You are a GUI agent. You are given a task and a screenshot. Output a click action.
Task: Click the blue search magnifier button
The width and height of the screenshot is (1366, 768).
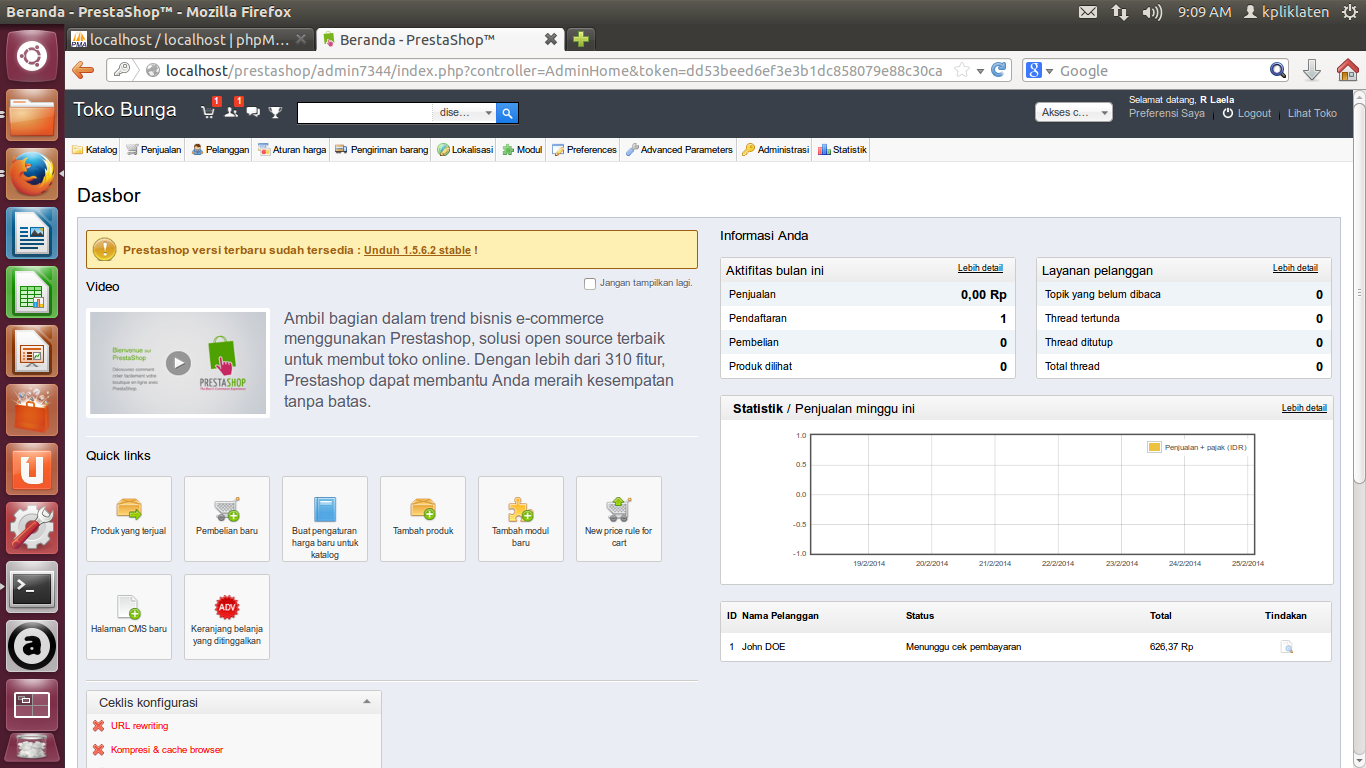coord(508,113)
